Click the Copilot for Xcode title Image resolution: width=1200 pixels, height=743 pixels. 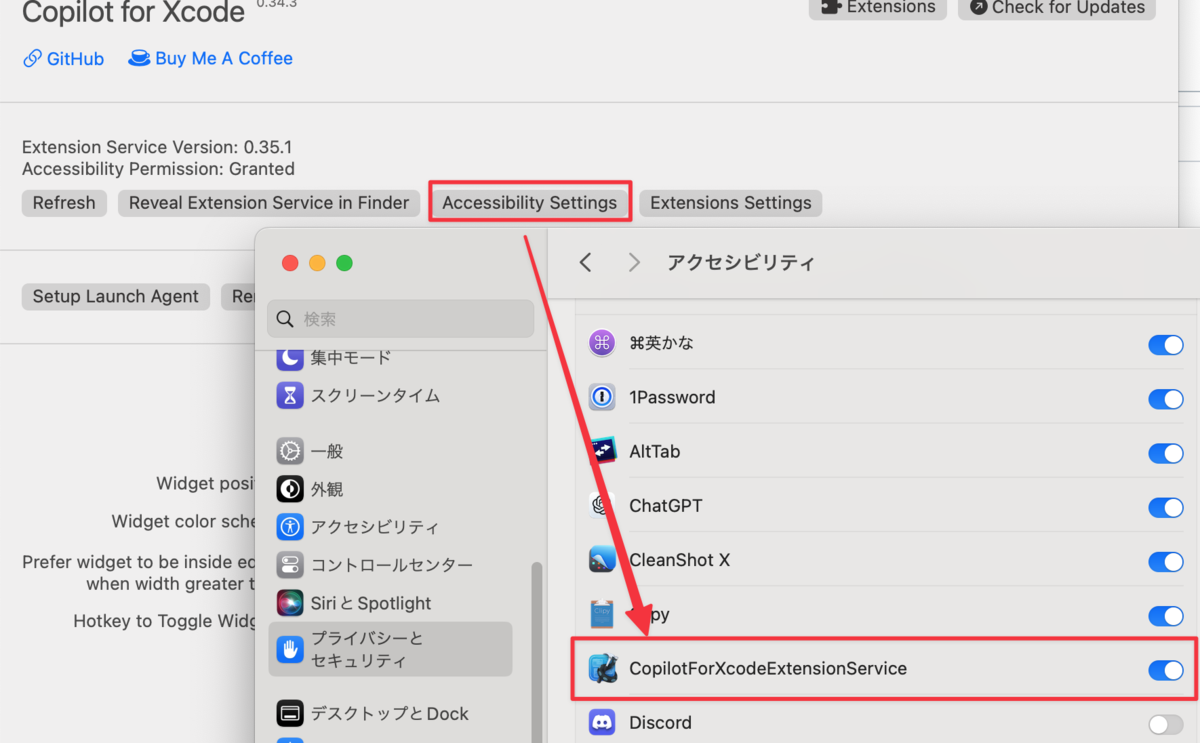coord(133,13)
